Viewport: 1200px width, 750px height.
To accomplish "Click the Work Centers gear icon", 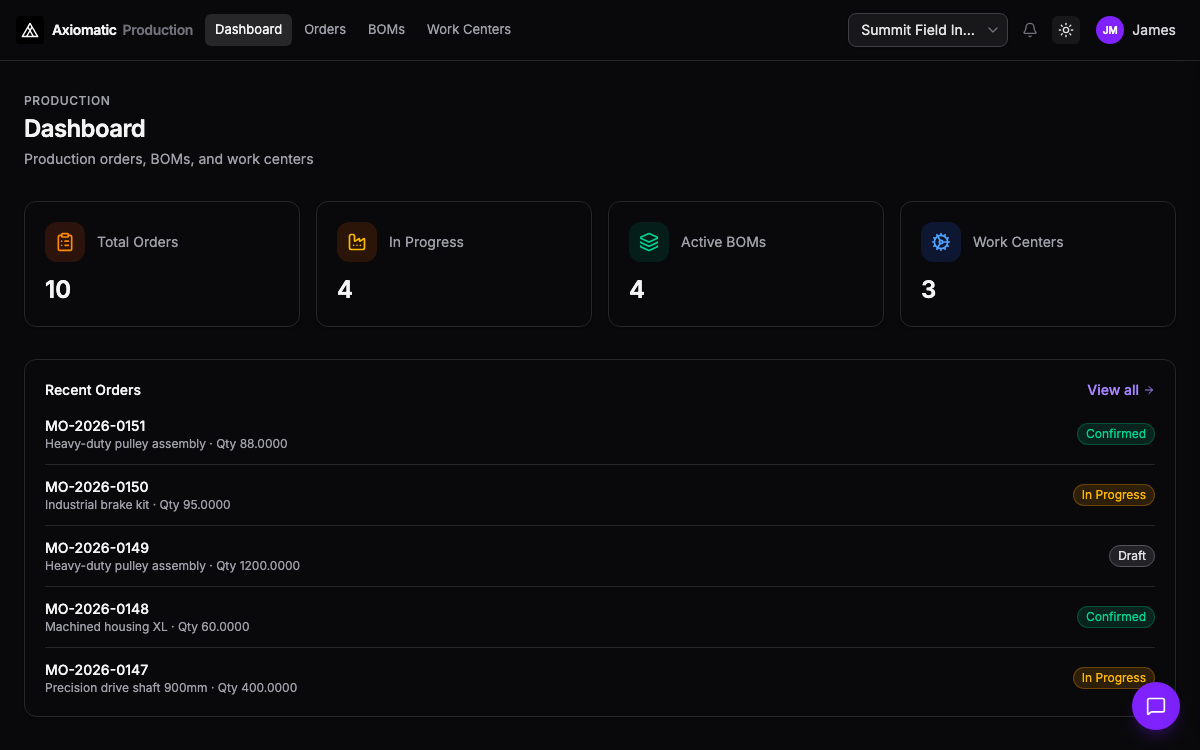I will pos(941,242).
